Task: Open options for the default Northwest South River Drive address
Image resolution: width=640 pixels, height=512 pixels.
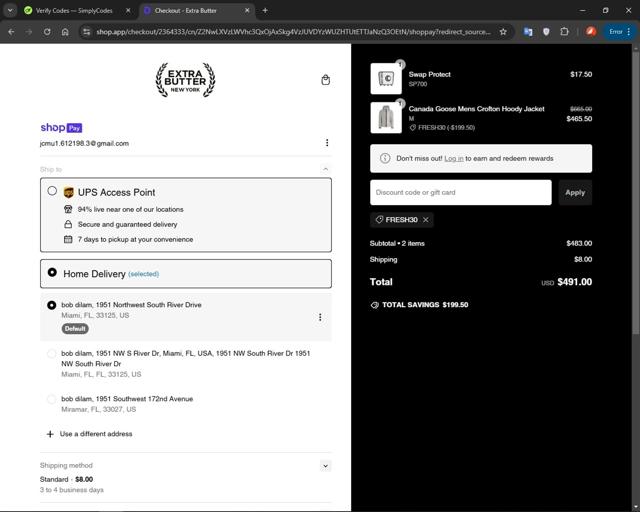Action: click(320, 317)
